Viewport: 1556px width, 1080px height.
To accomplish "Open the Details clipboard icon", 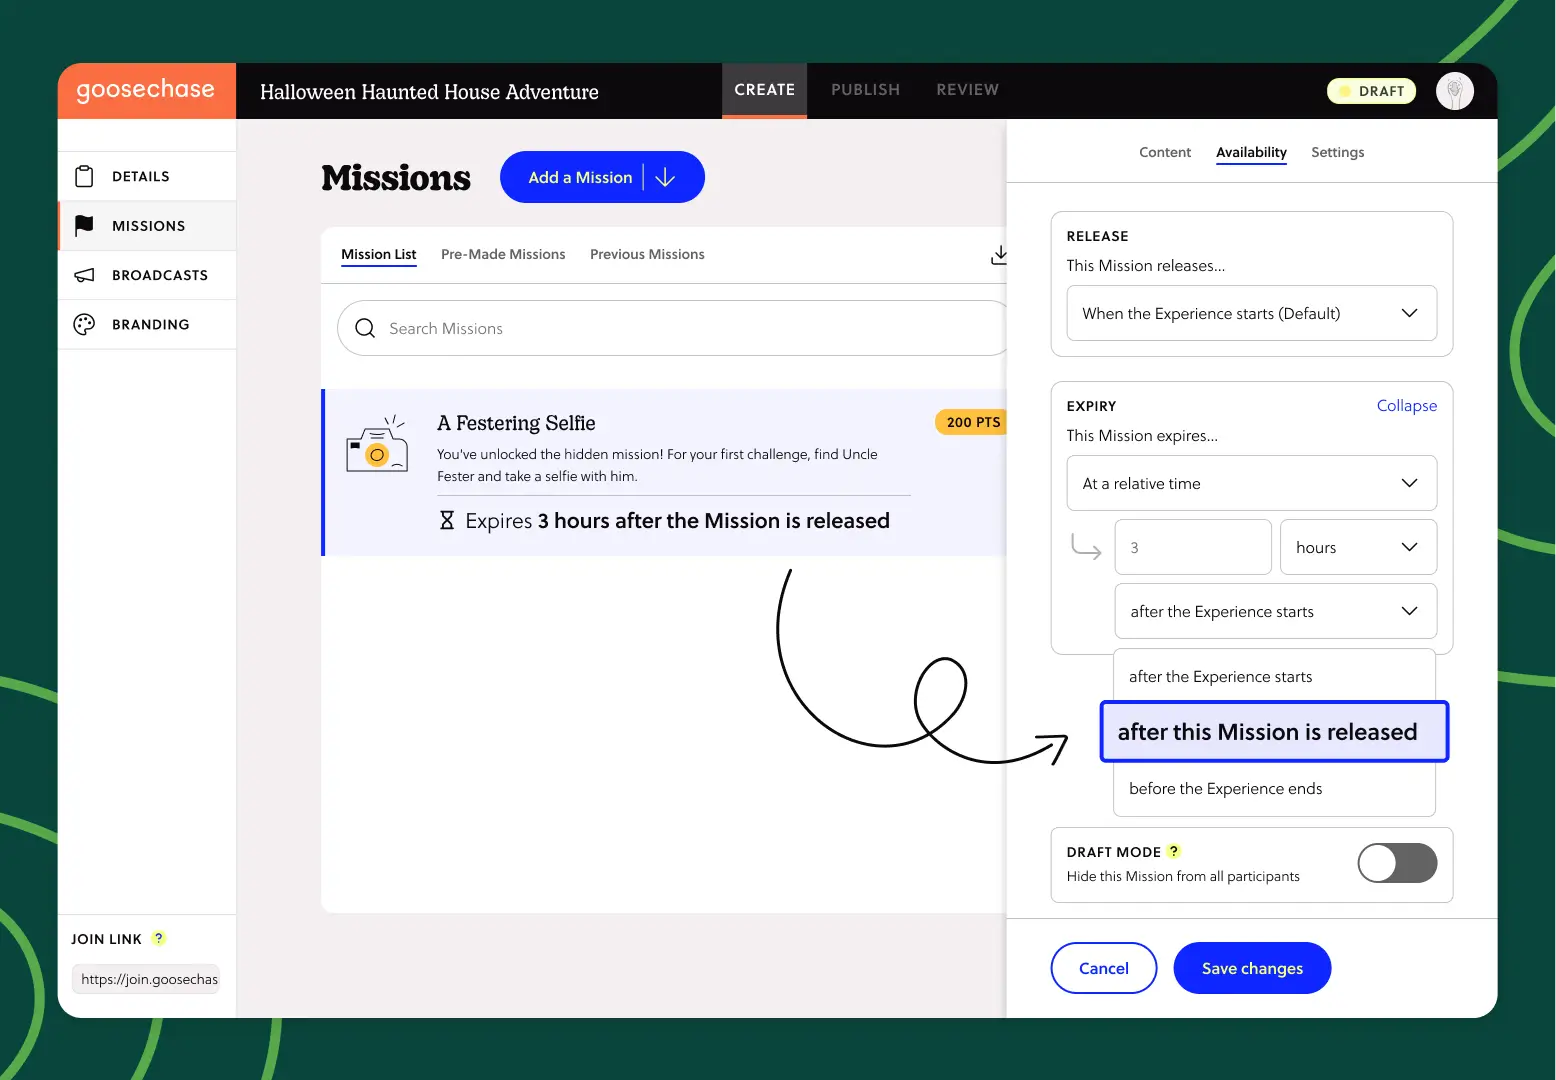I will (x=85, y=176).
